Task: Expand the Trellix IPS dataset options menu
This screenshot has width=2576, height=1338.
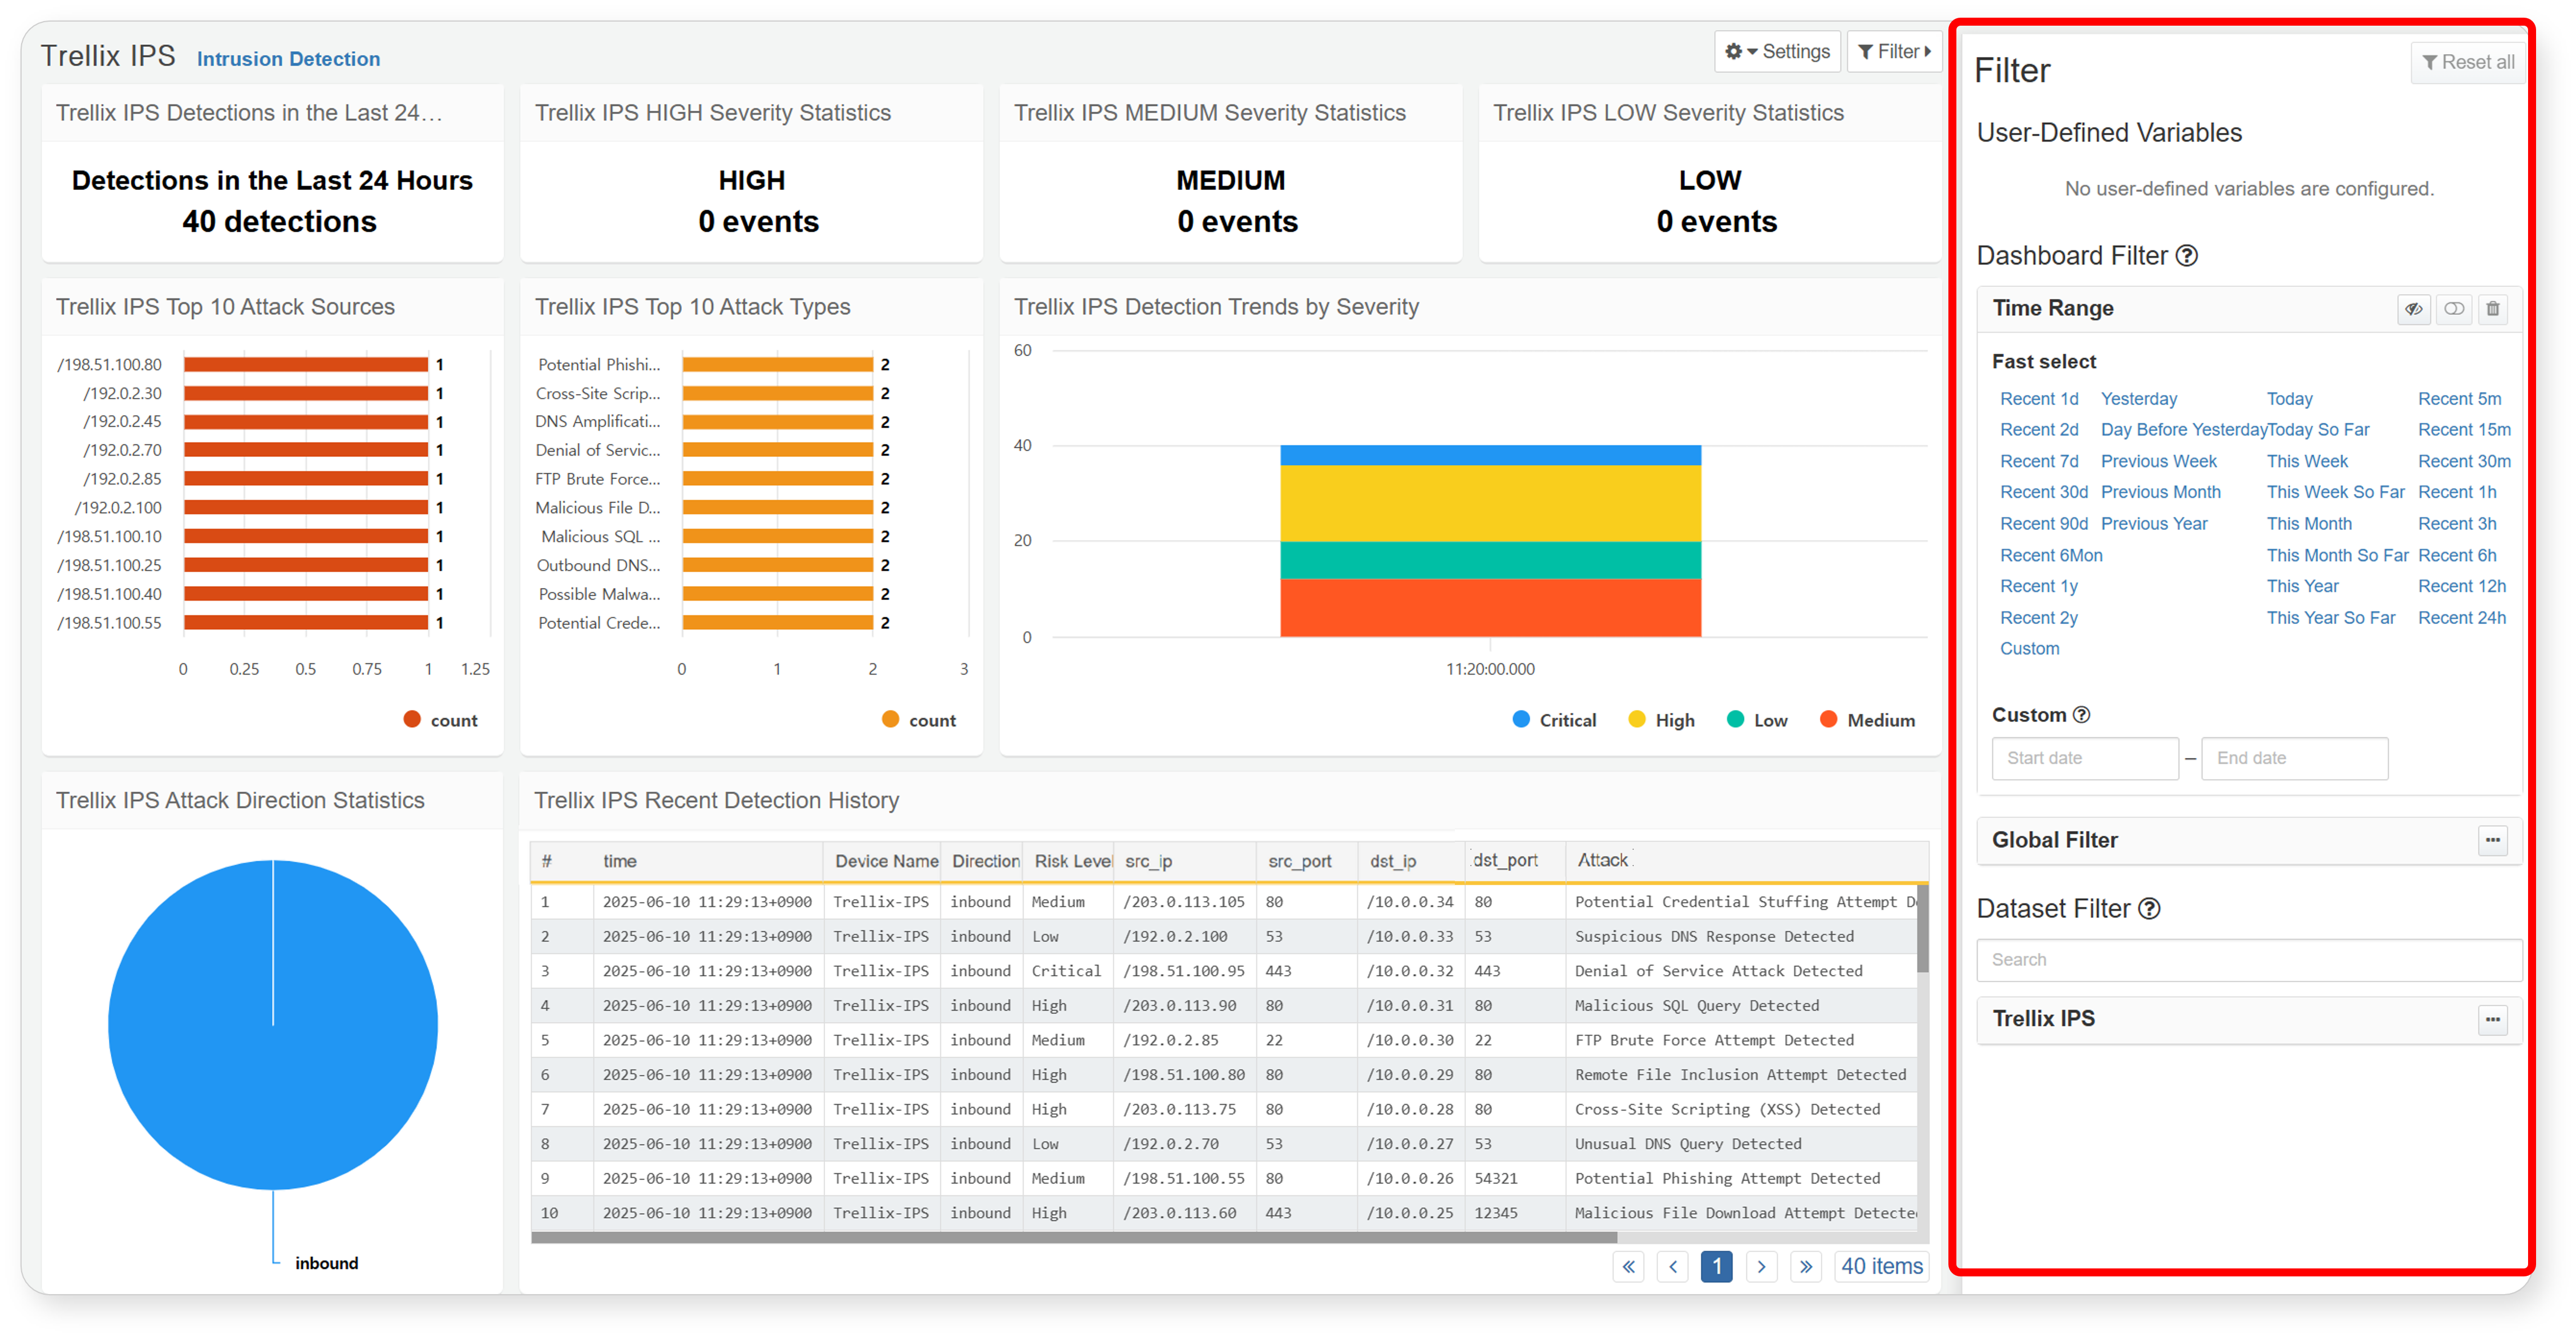Action: [2492, 1020]
